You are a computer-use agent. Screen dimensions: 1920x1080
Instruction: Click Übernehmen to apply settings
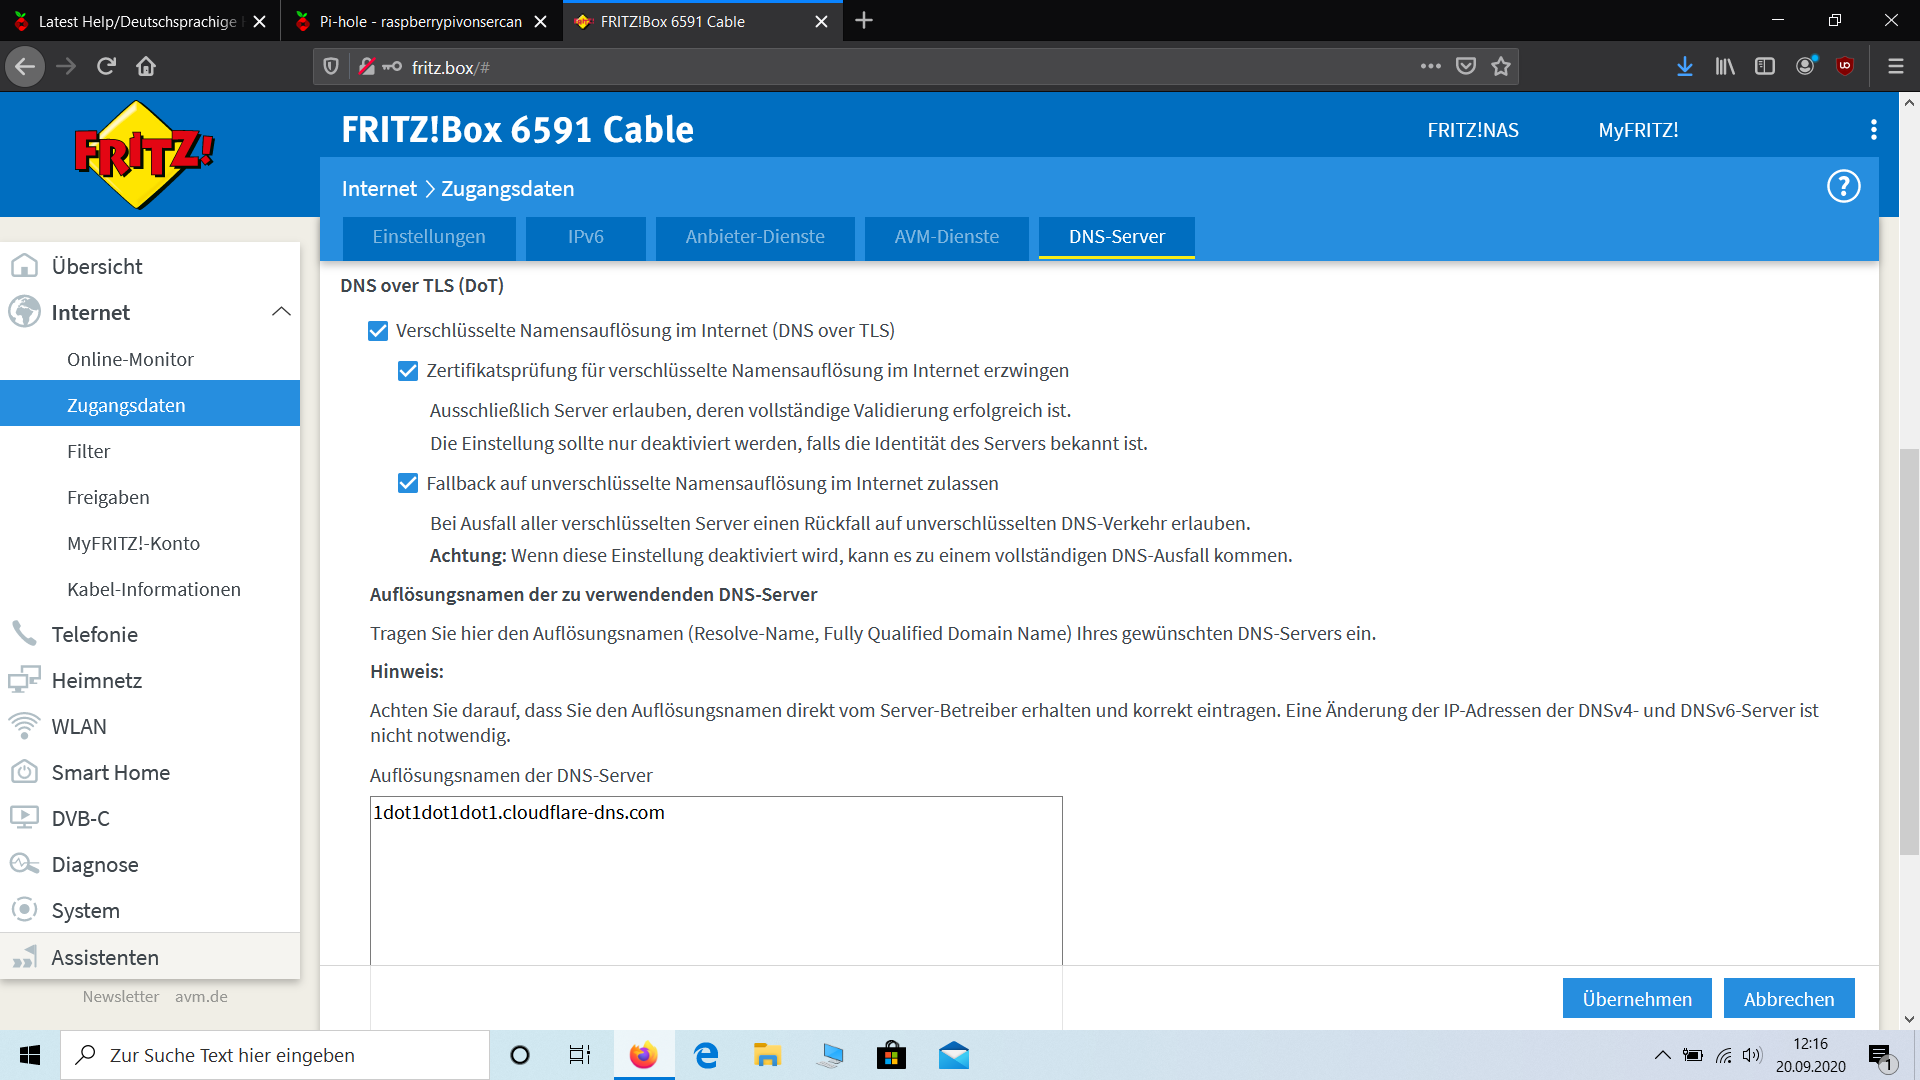pos(1637,998)
